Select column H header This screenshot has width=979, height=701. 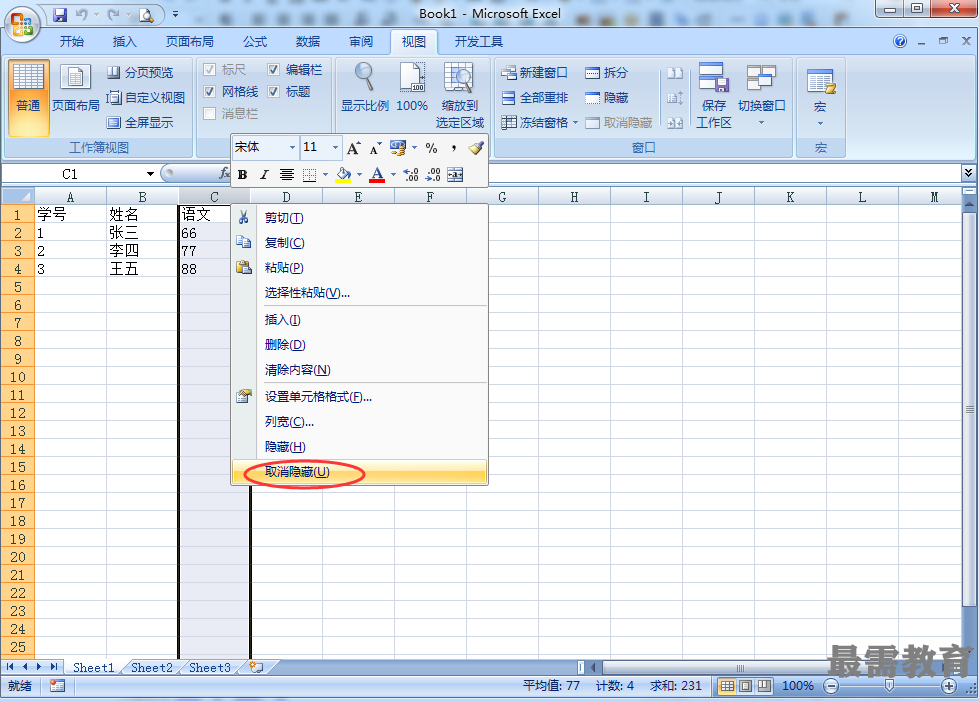(574, 197)
